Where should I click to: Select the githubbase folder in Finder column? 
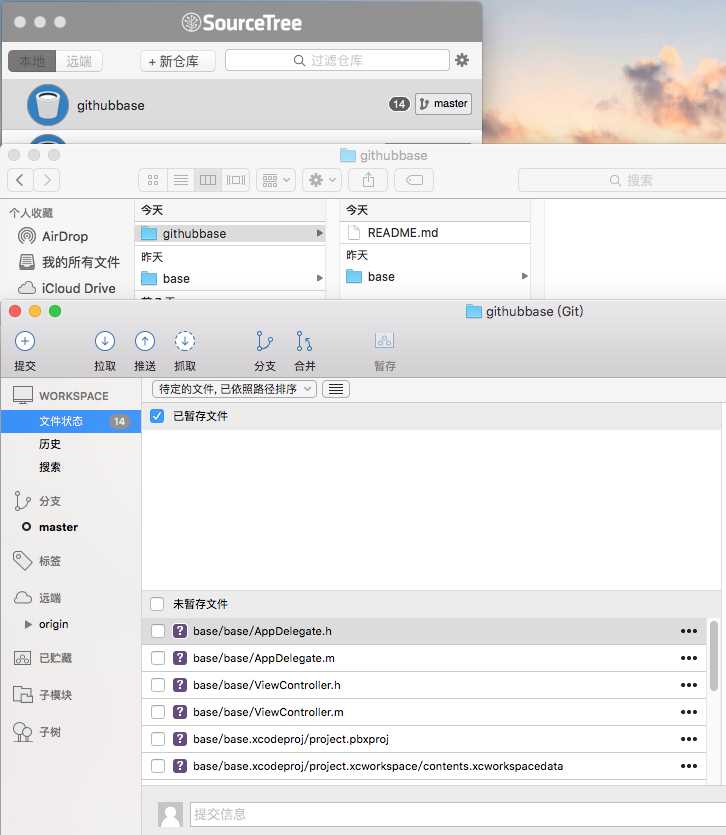[230, 233]
